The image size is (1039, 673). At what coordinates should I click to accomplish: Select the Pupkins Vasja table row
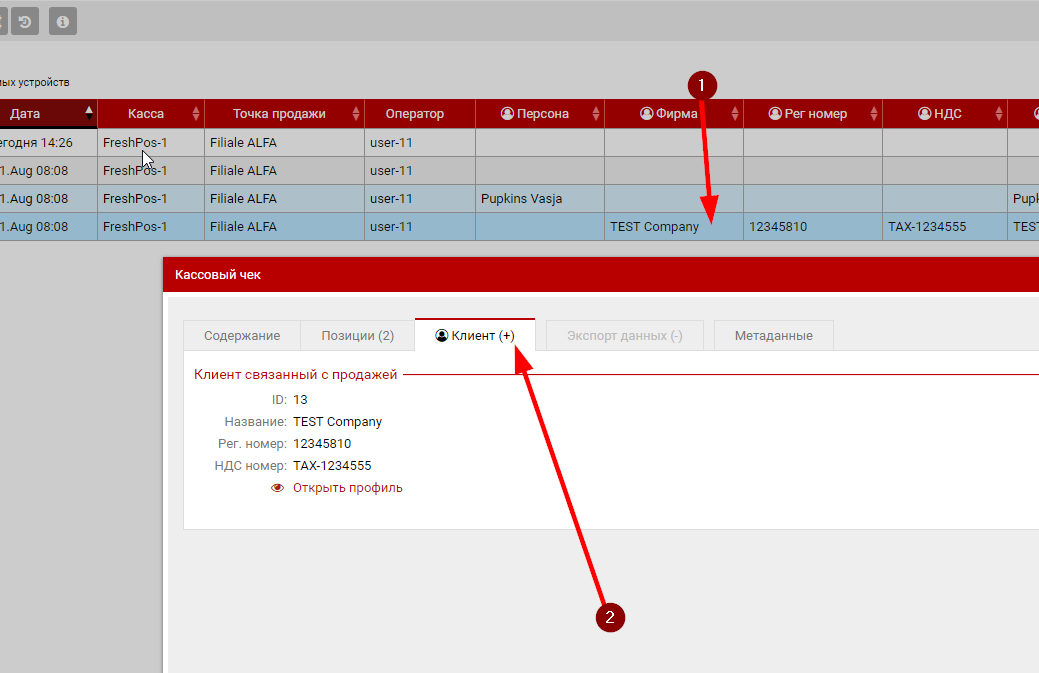[520, 199]
